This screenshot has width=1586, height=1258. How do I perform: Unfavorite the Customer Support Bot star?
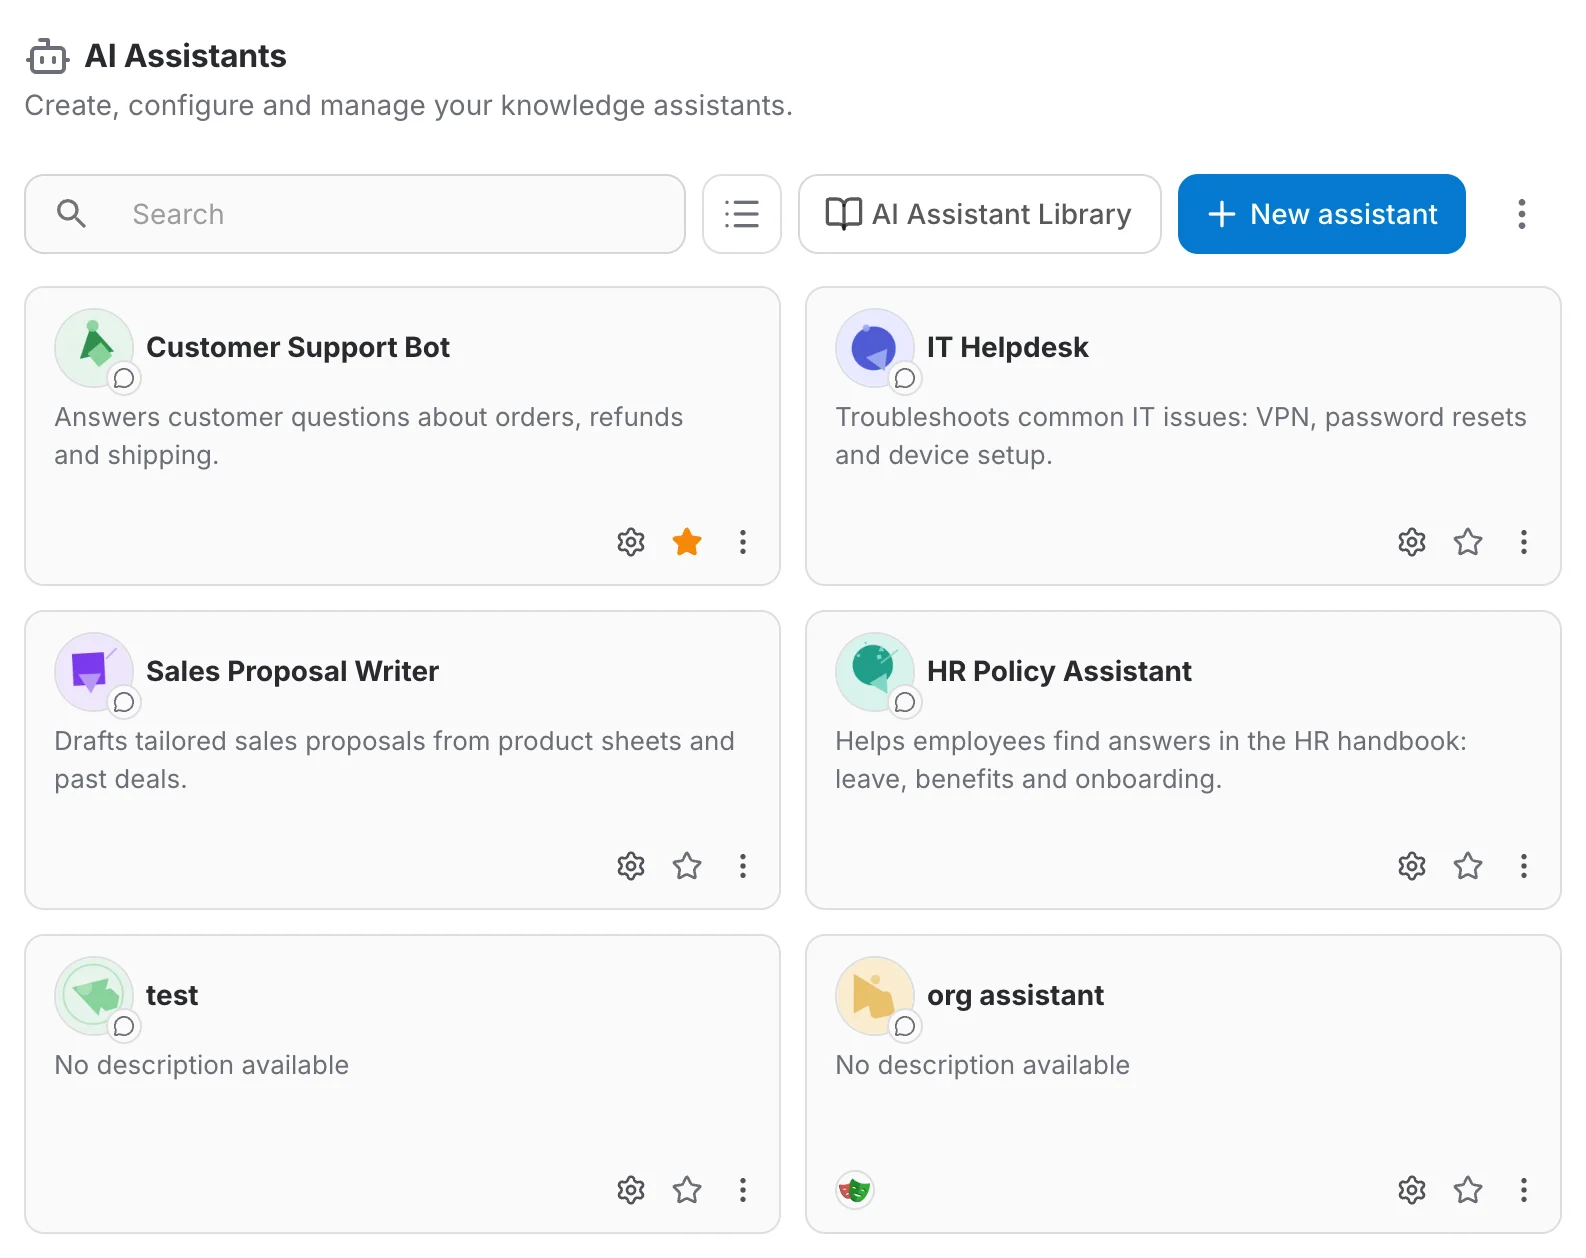687,542
